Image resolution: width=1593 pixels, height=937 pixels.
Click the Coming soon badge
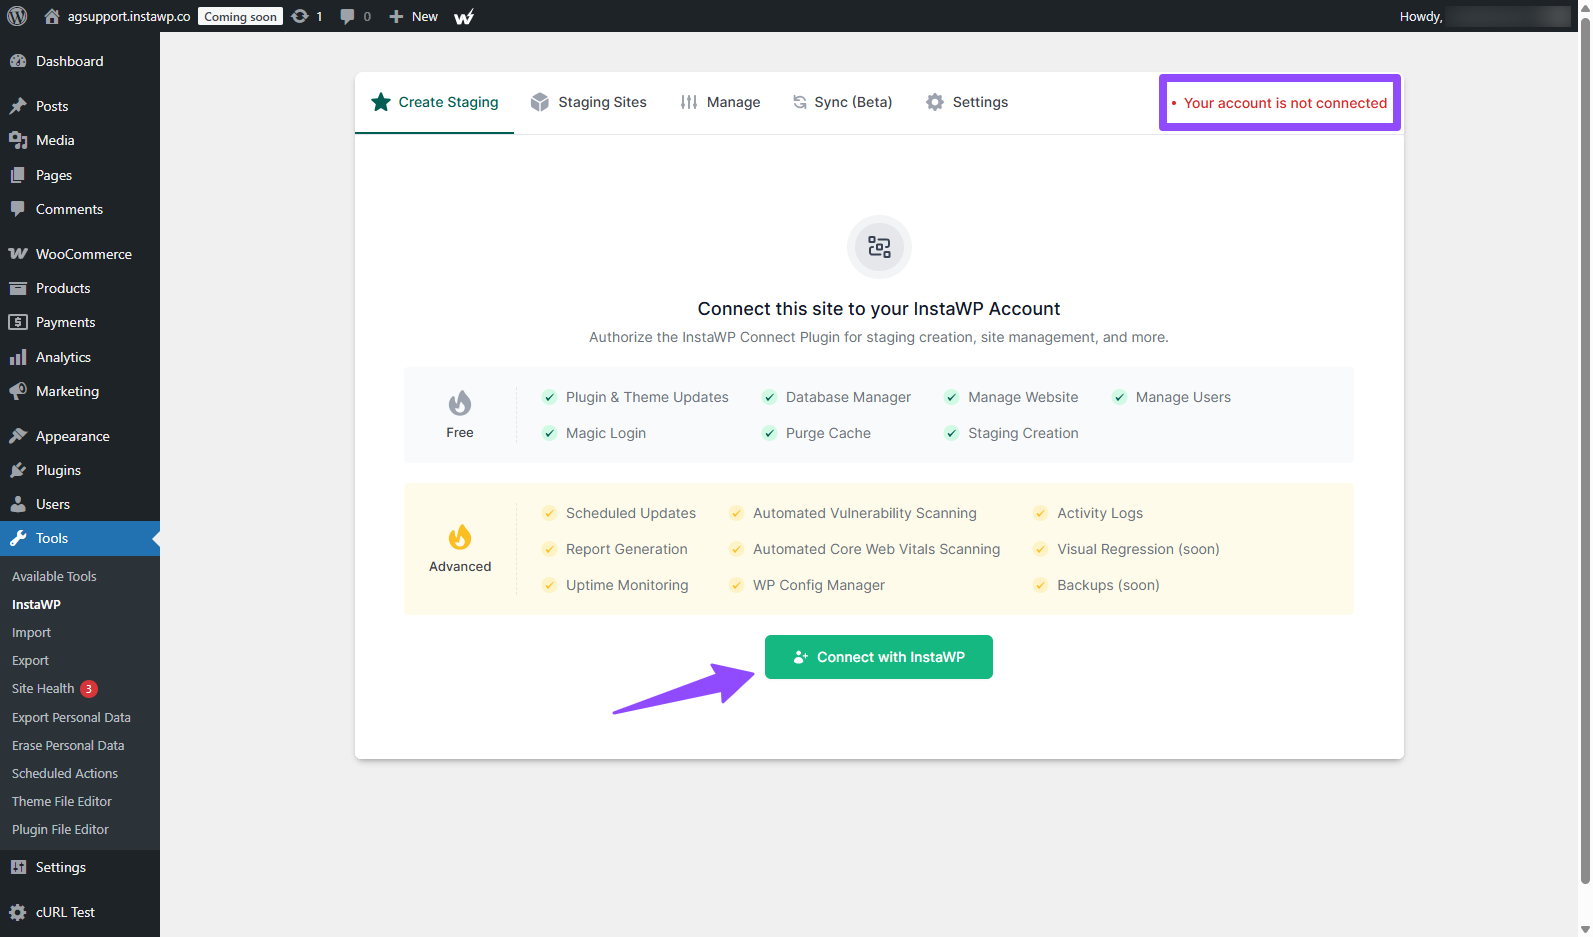[x=240, y=16]
